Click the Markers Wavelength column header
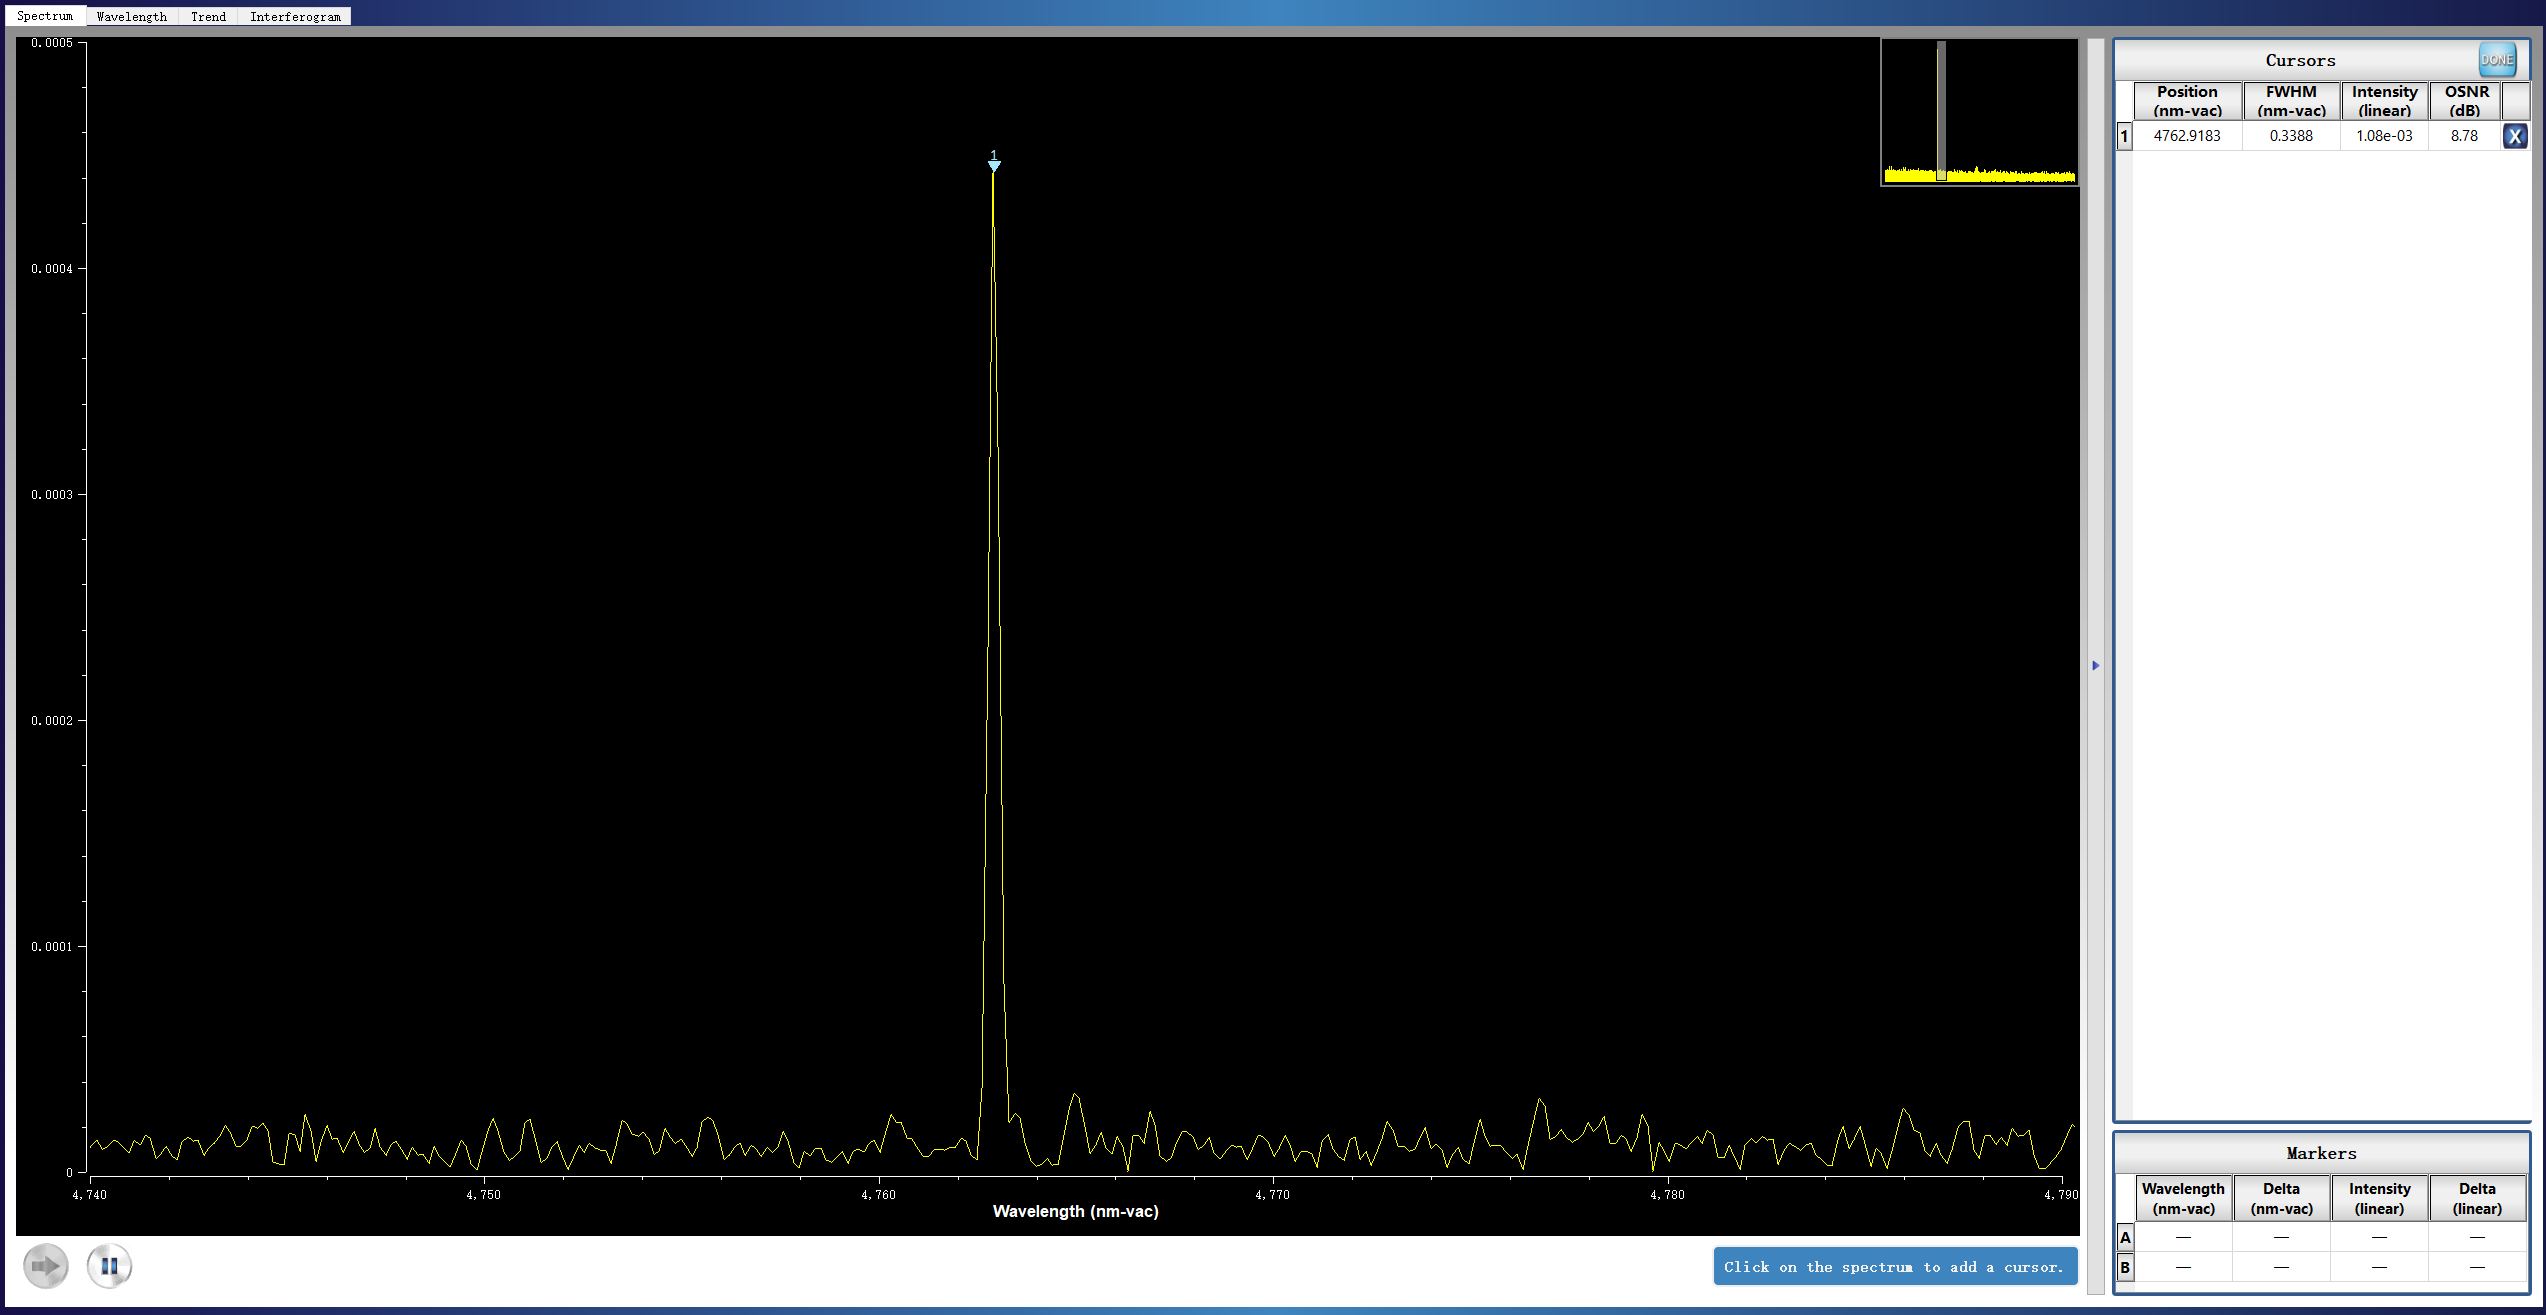The image size is (2546, 1315). 2183,1198
